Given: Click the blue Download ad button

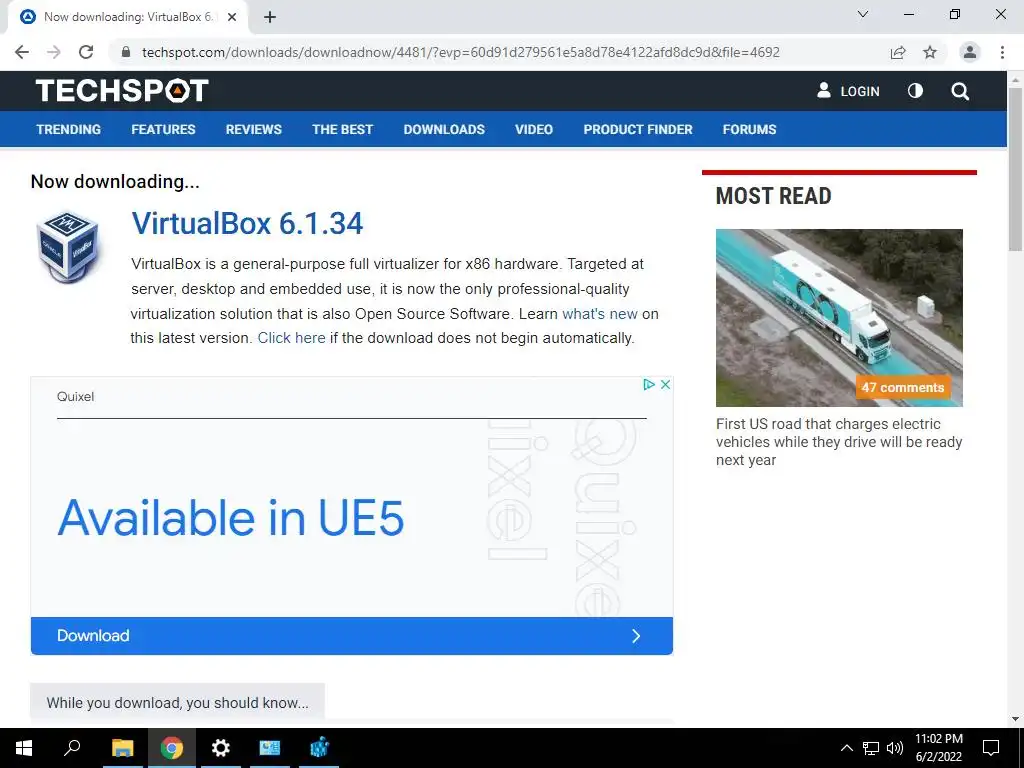Looking at the screenshot, I should pos(351,636).
